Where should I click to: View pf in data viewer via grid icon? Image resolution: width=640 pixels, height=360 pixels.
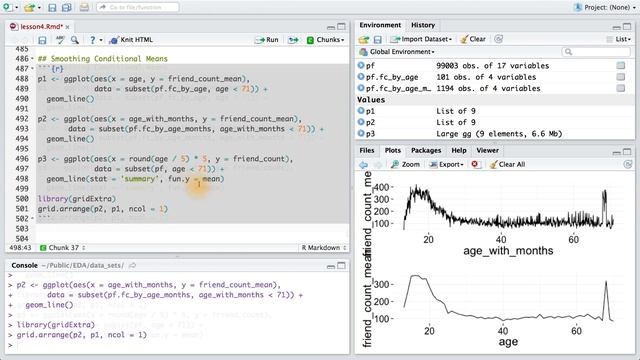621,65
